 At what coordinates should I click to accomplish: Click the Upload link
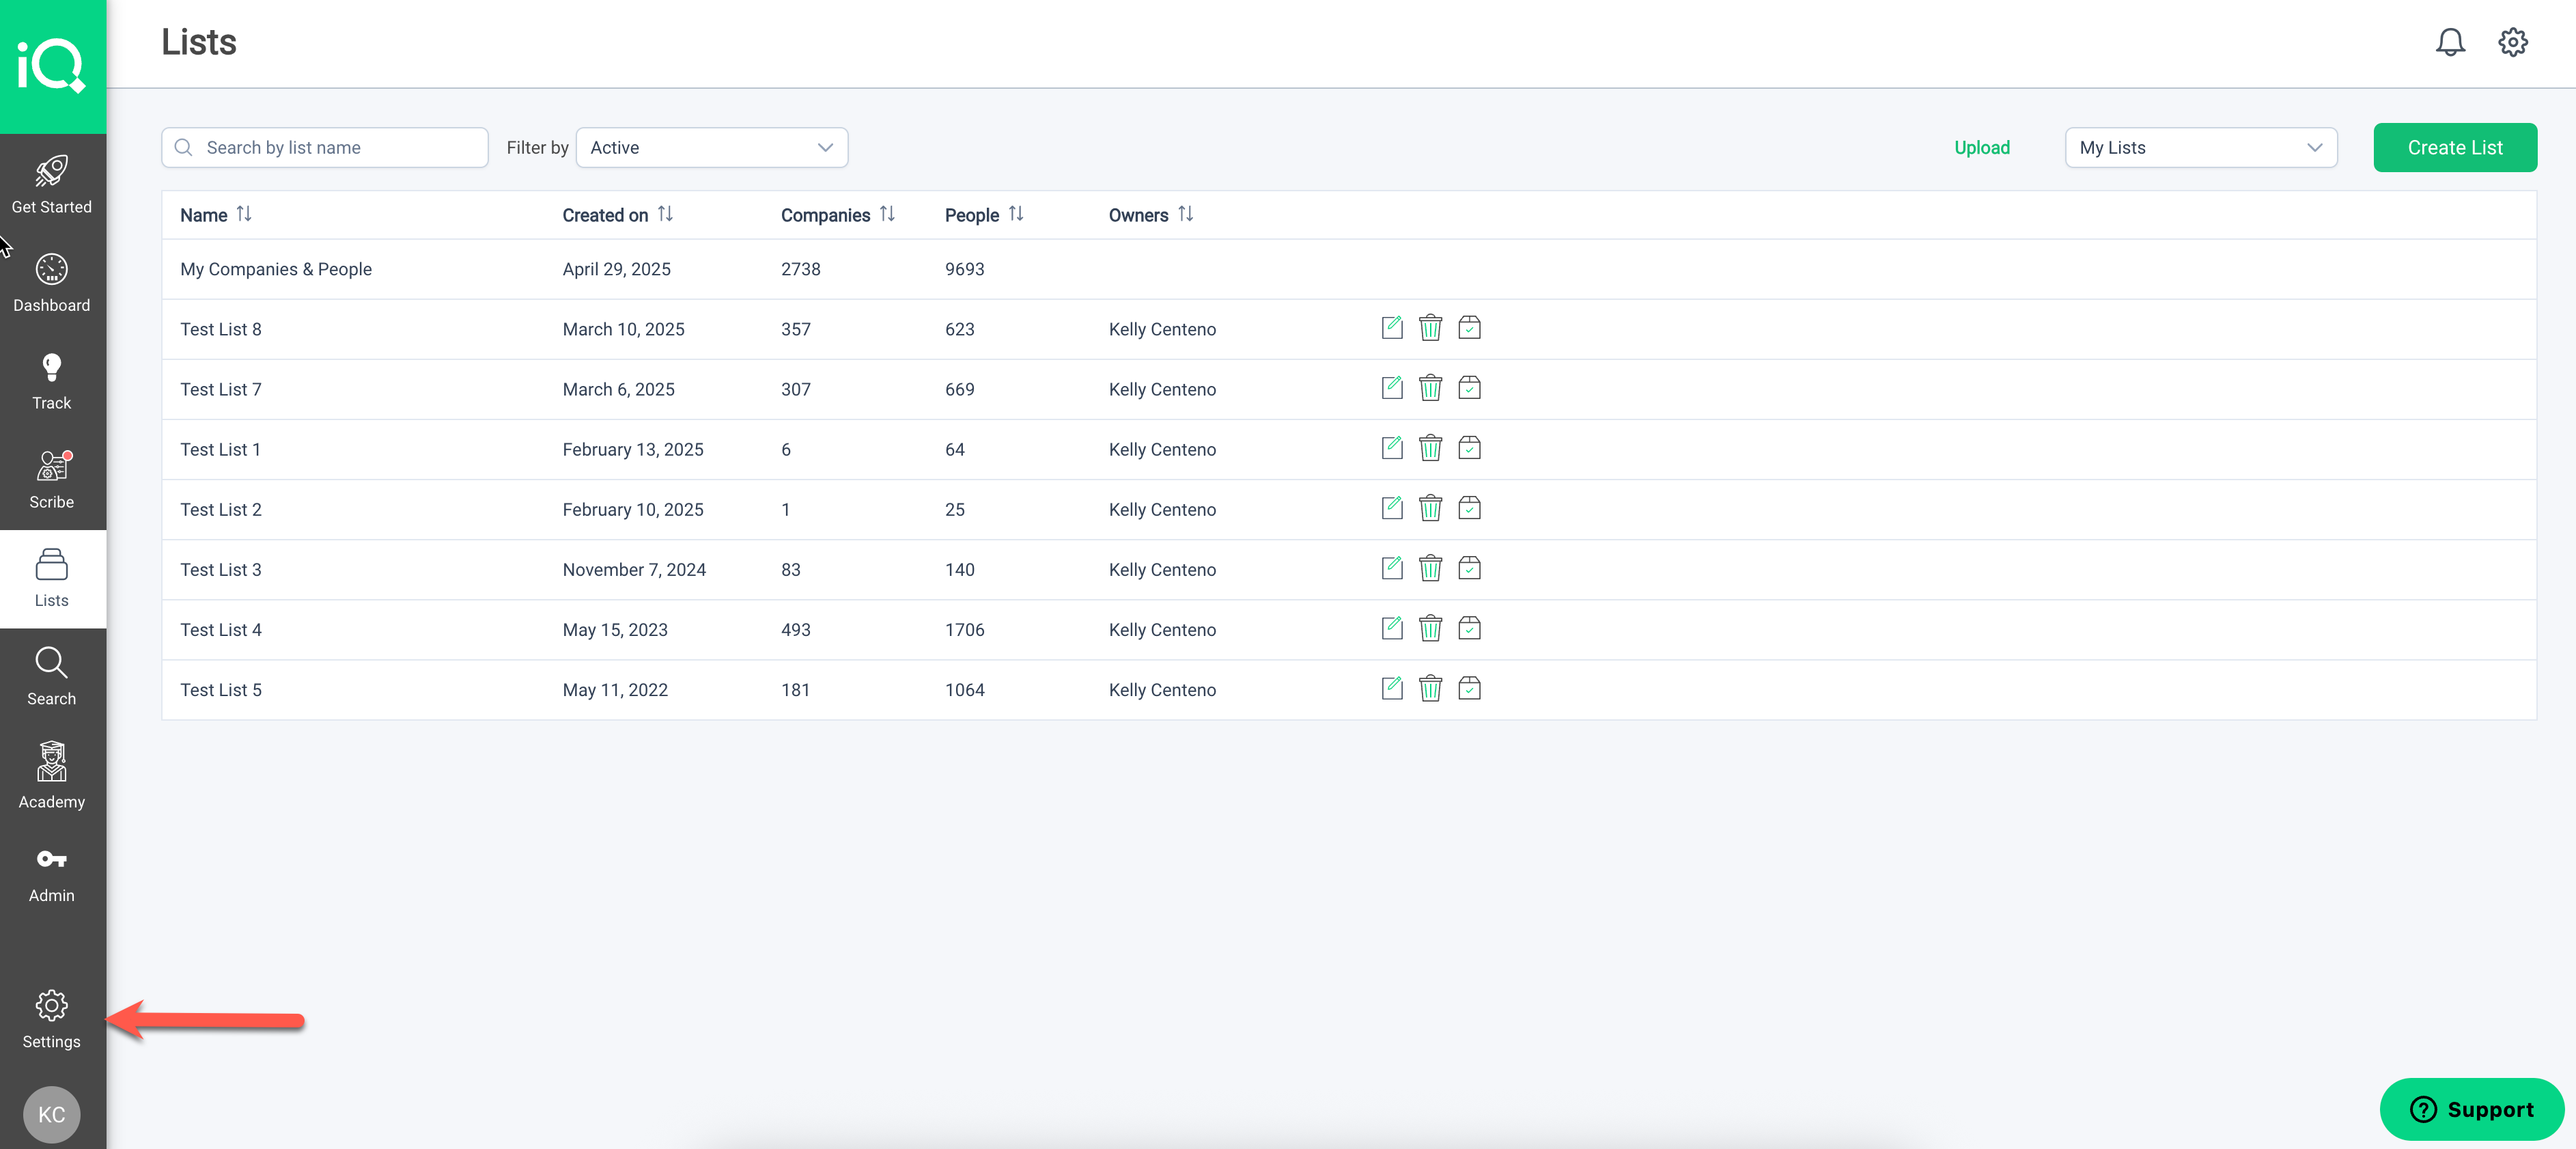pos(1981,147)
